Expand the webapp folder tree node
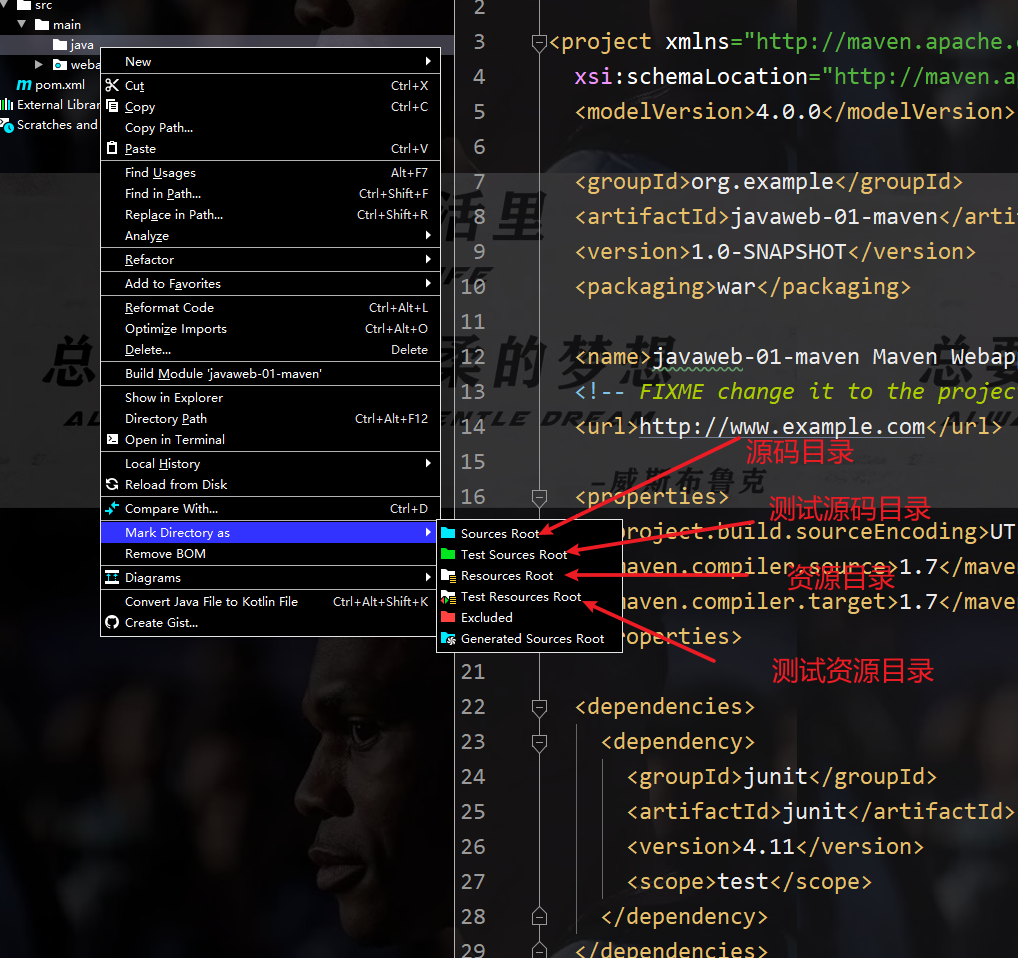The width and height of the screenshot is (1018, 958). tap(39, 64)
